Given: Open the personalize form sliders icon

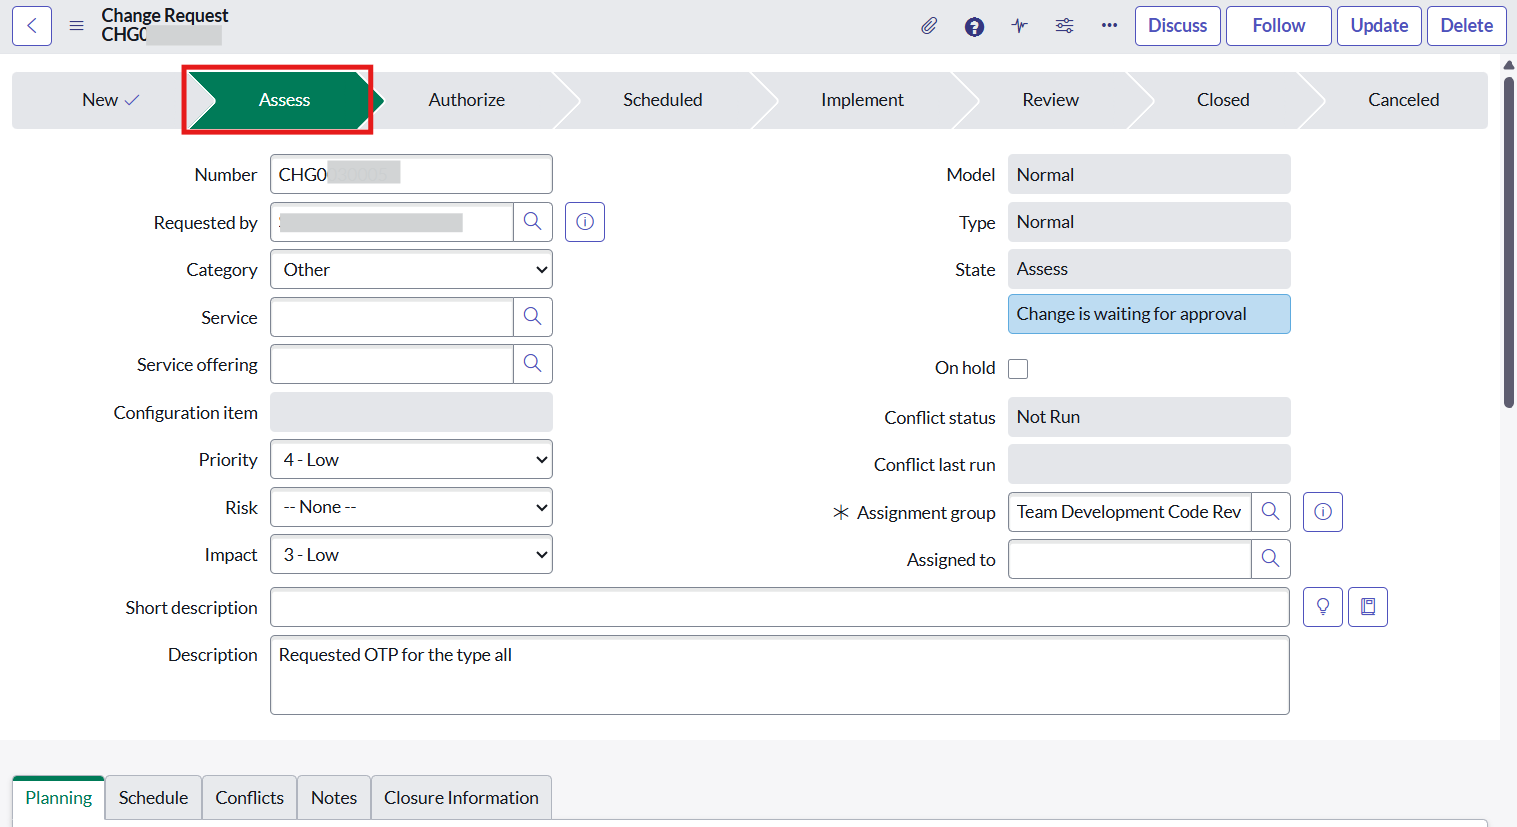Looking at the screenshot, I should 1064,26.
